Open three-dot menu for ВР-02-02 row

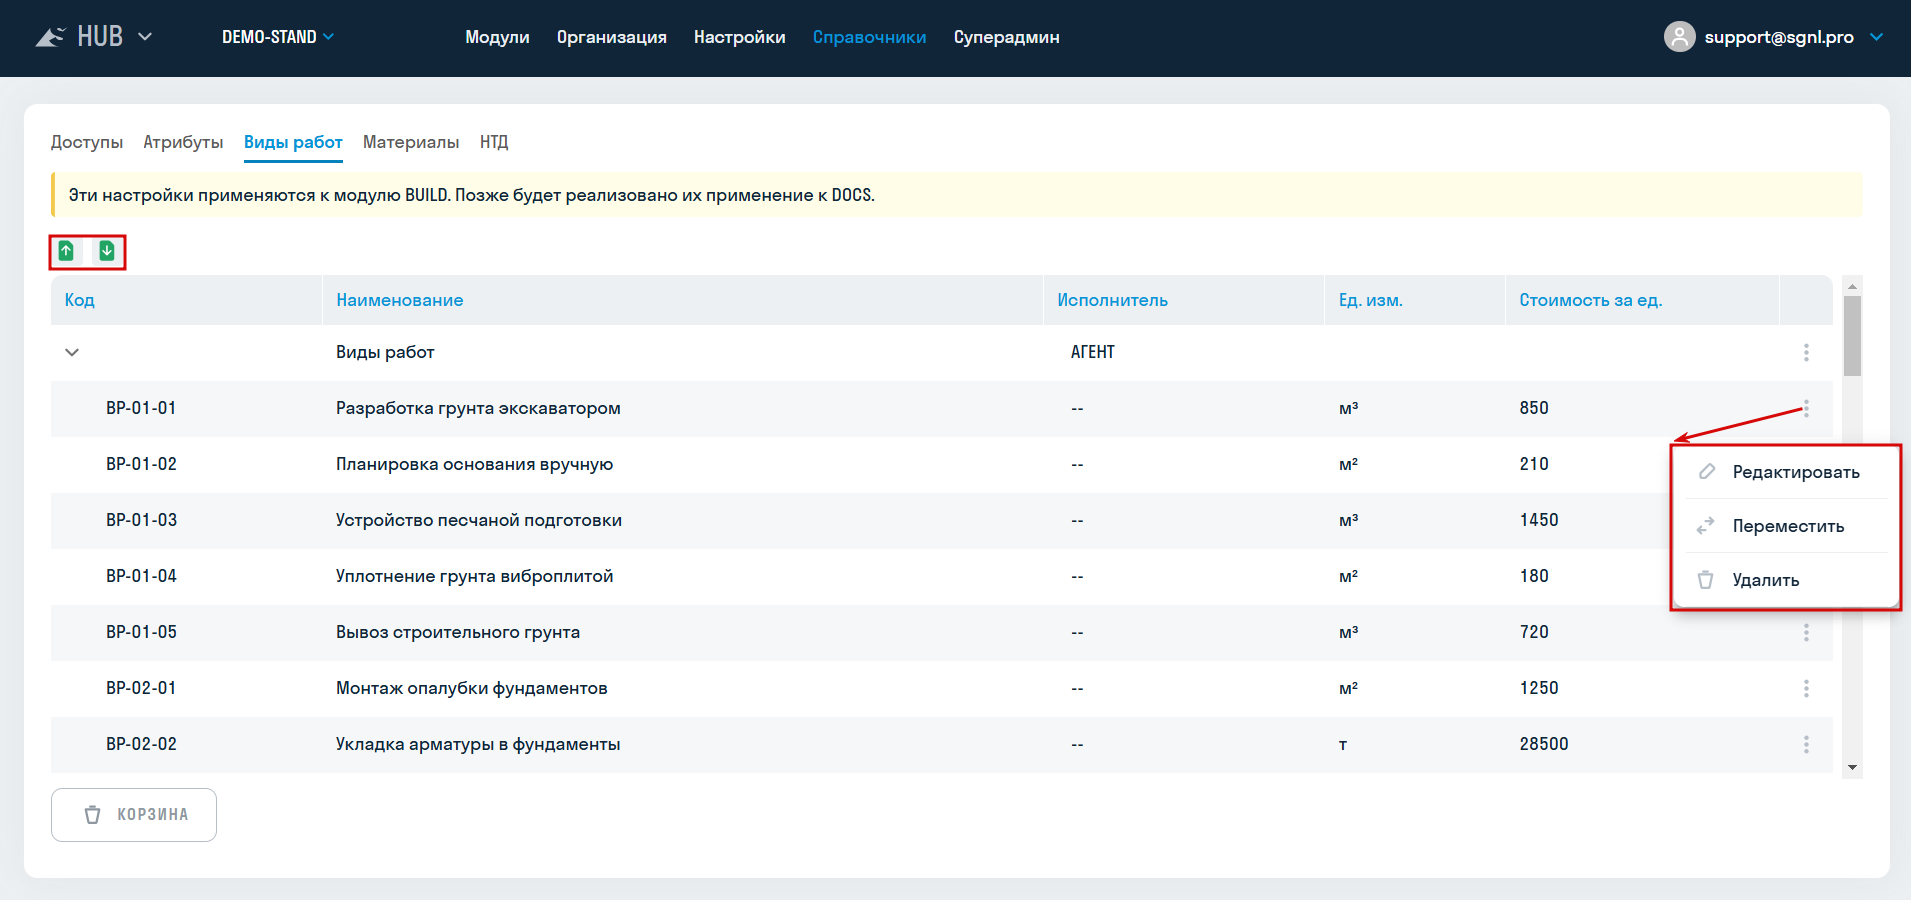(x=1806, y=744)
